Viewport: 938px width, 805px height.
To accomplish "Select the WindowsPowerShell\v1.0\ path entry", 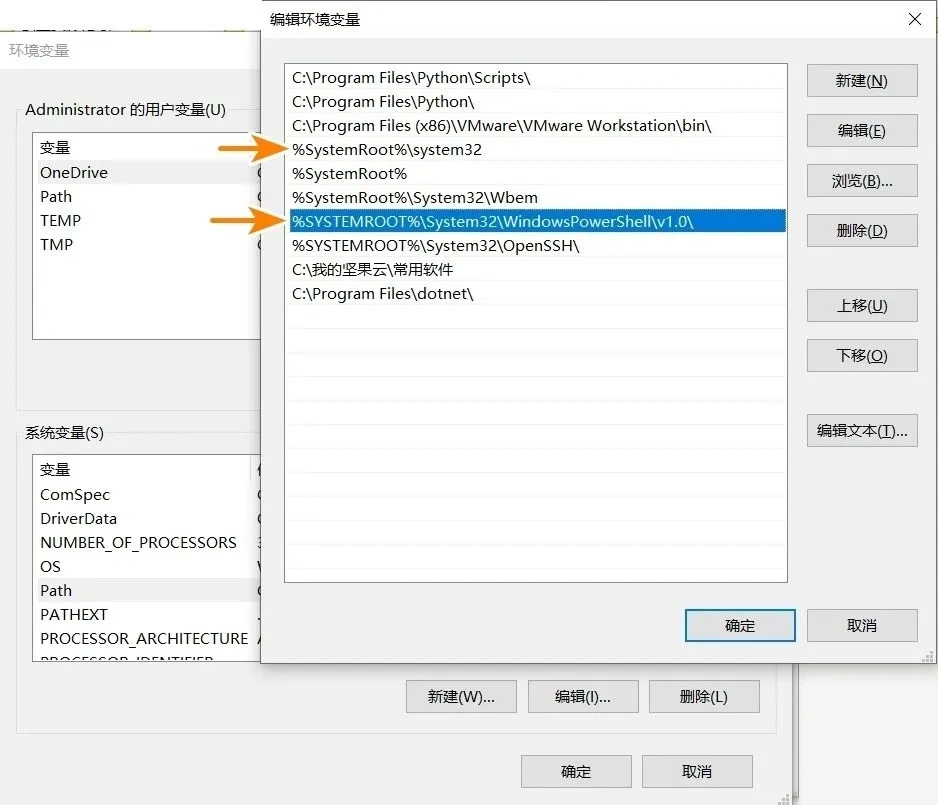I will point(537,221).
